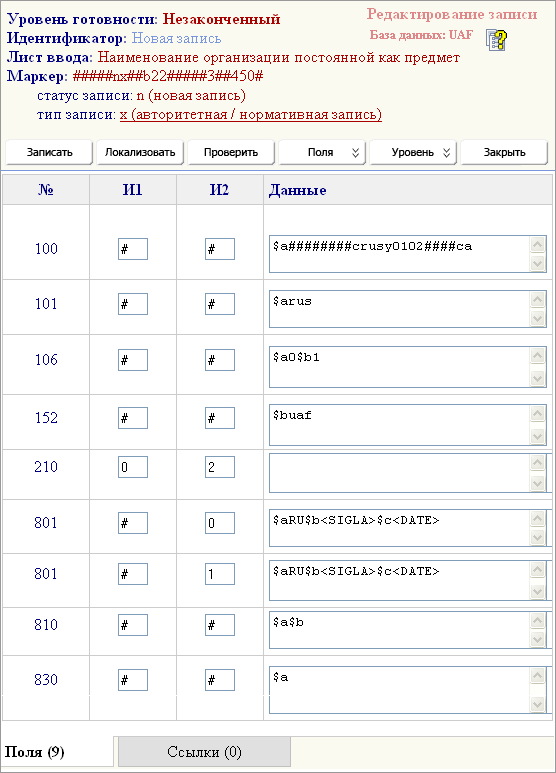Click scroll down arrow in field 152 data
The width and height of the screenshot is (556, 773).
coord(537,436)
